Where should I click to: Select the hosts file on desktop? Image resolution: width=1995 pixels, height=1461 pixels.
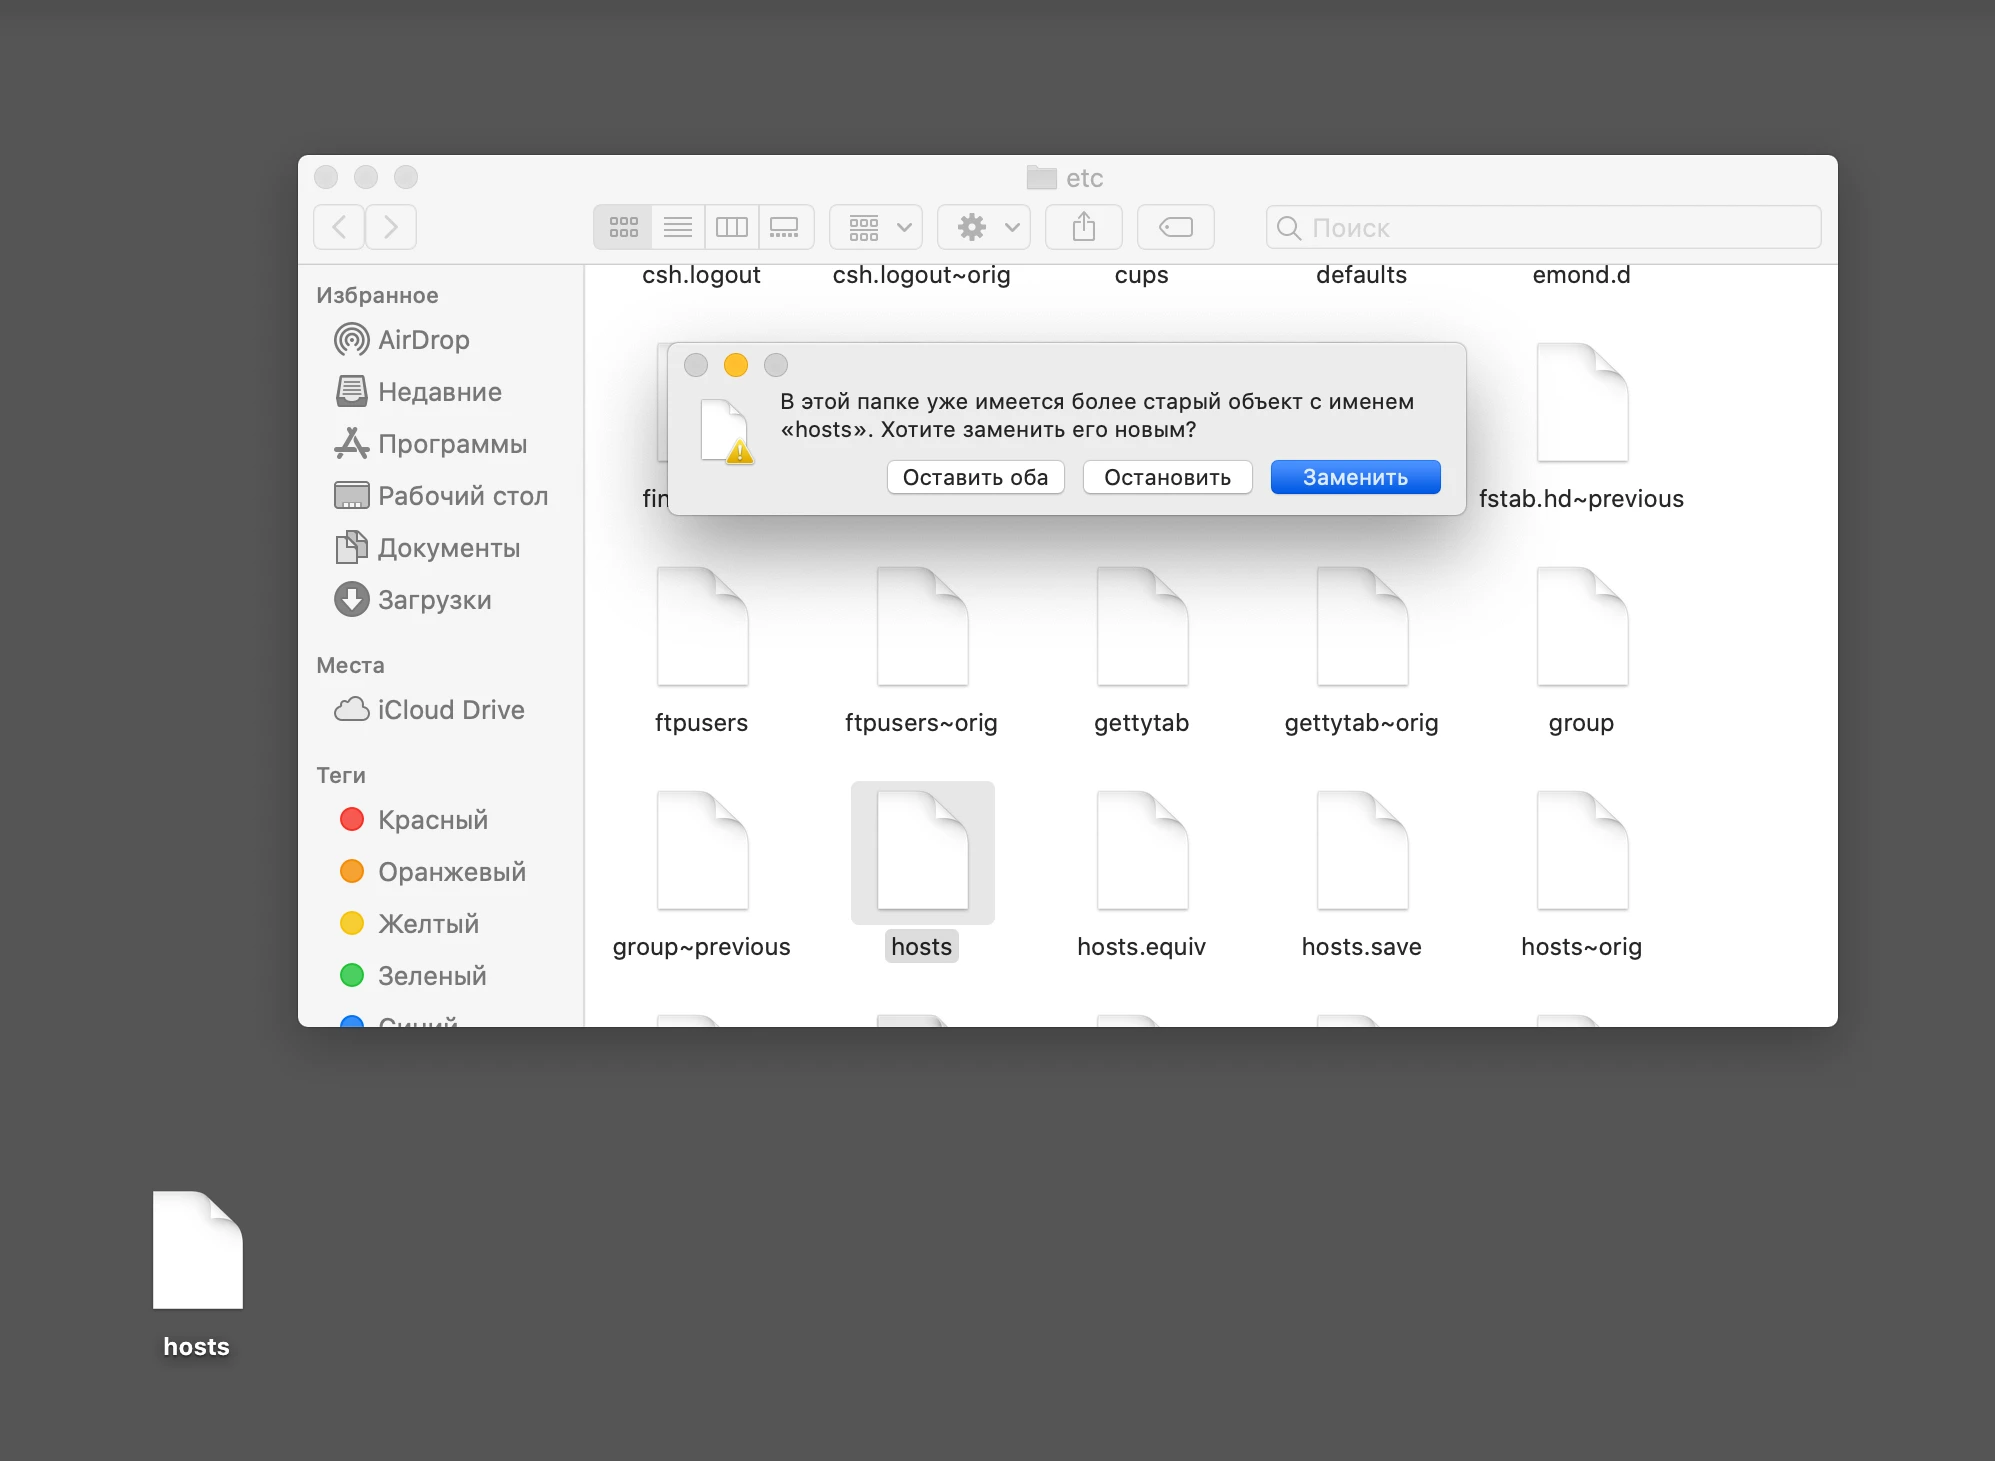pyautogui.click(x=198, y=1252)
